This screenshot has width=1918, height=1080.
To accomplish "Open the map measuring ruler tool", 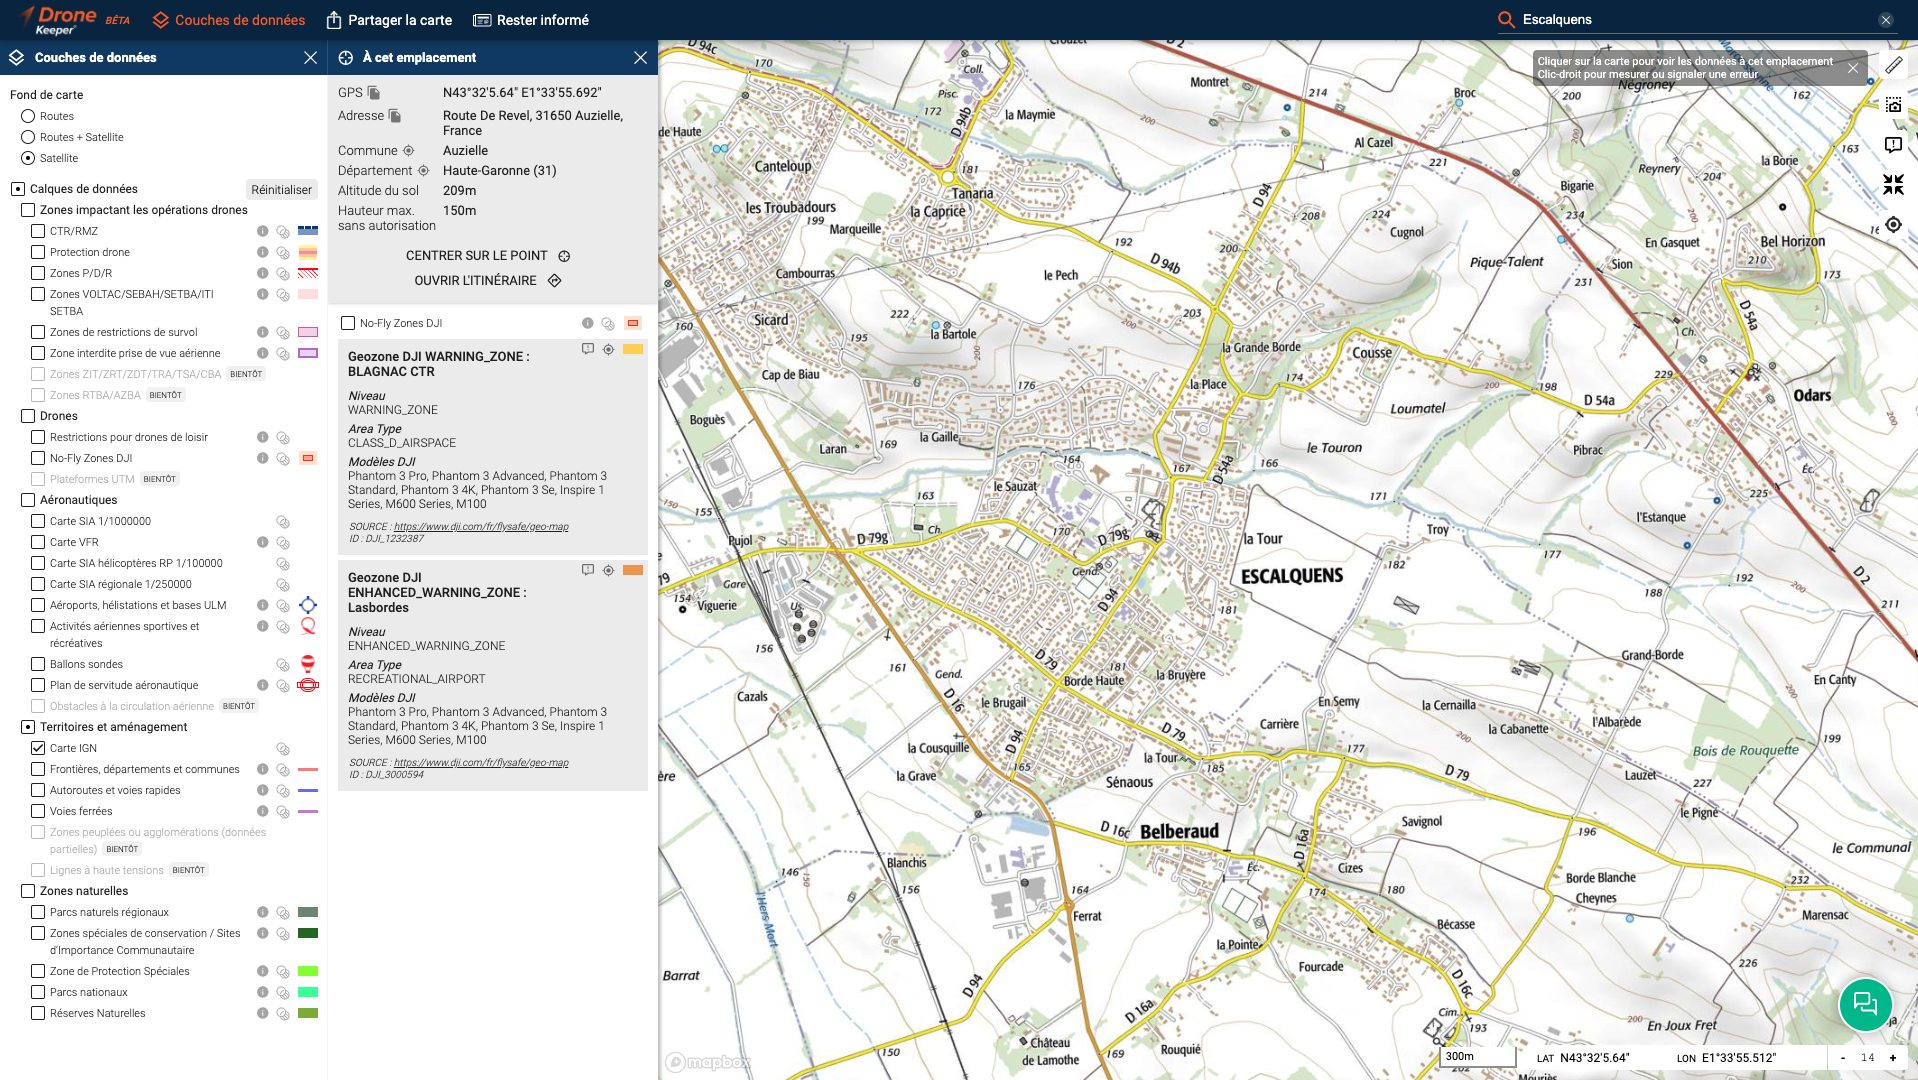I will pyautogui.click(x=1893, y=65).
